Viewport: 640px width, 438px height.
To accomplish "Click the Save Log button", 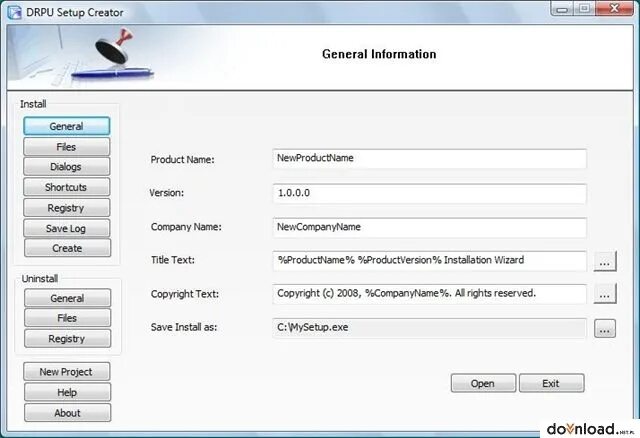I will point(67,228).
